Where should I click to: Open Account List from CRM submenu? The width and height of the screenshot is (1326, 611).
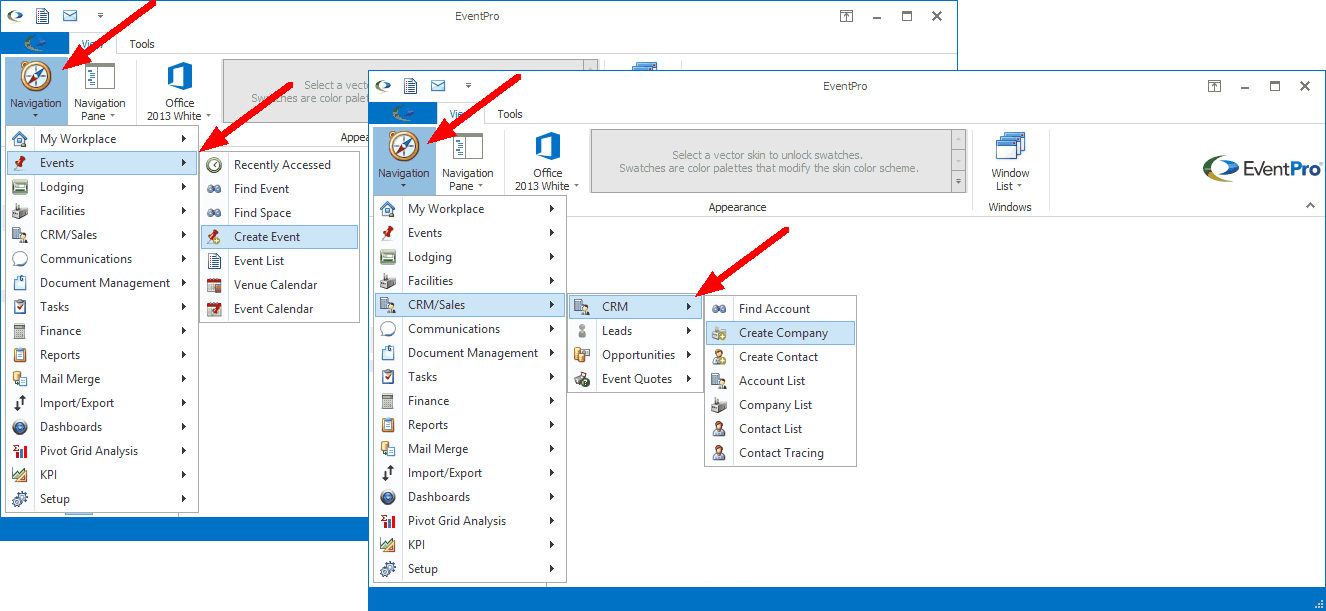click(780, 381)
